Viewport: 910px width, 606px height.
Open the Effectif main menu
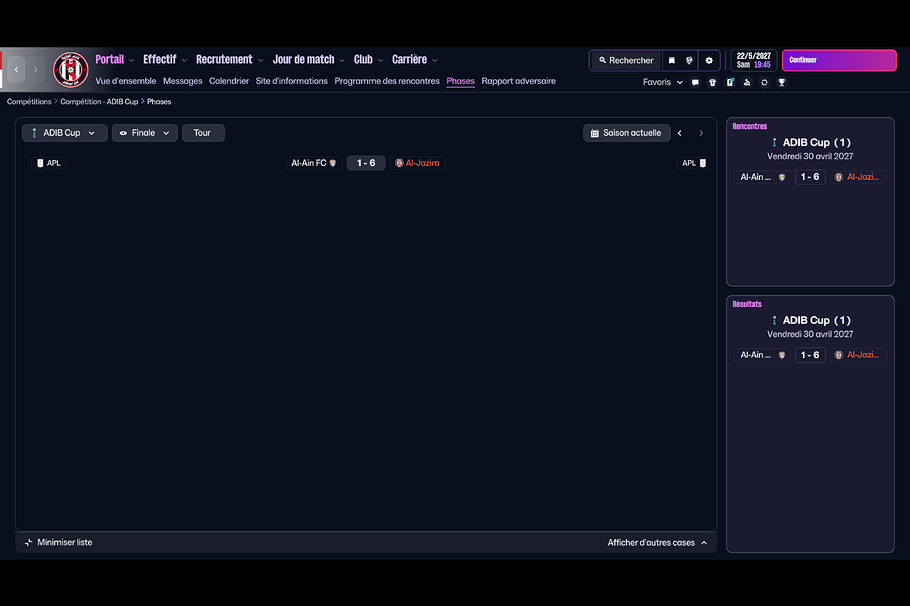pyautogui.click(x=160, y=59)
